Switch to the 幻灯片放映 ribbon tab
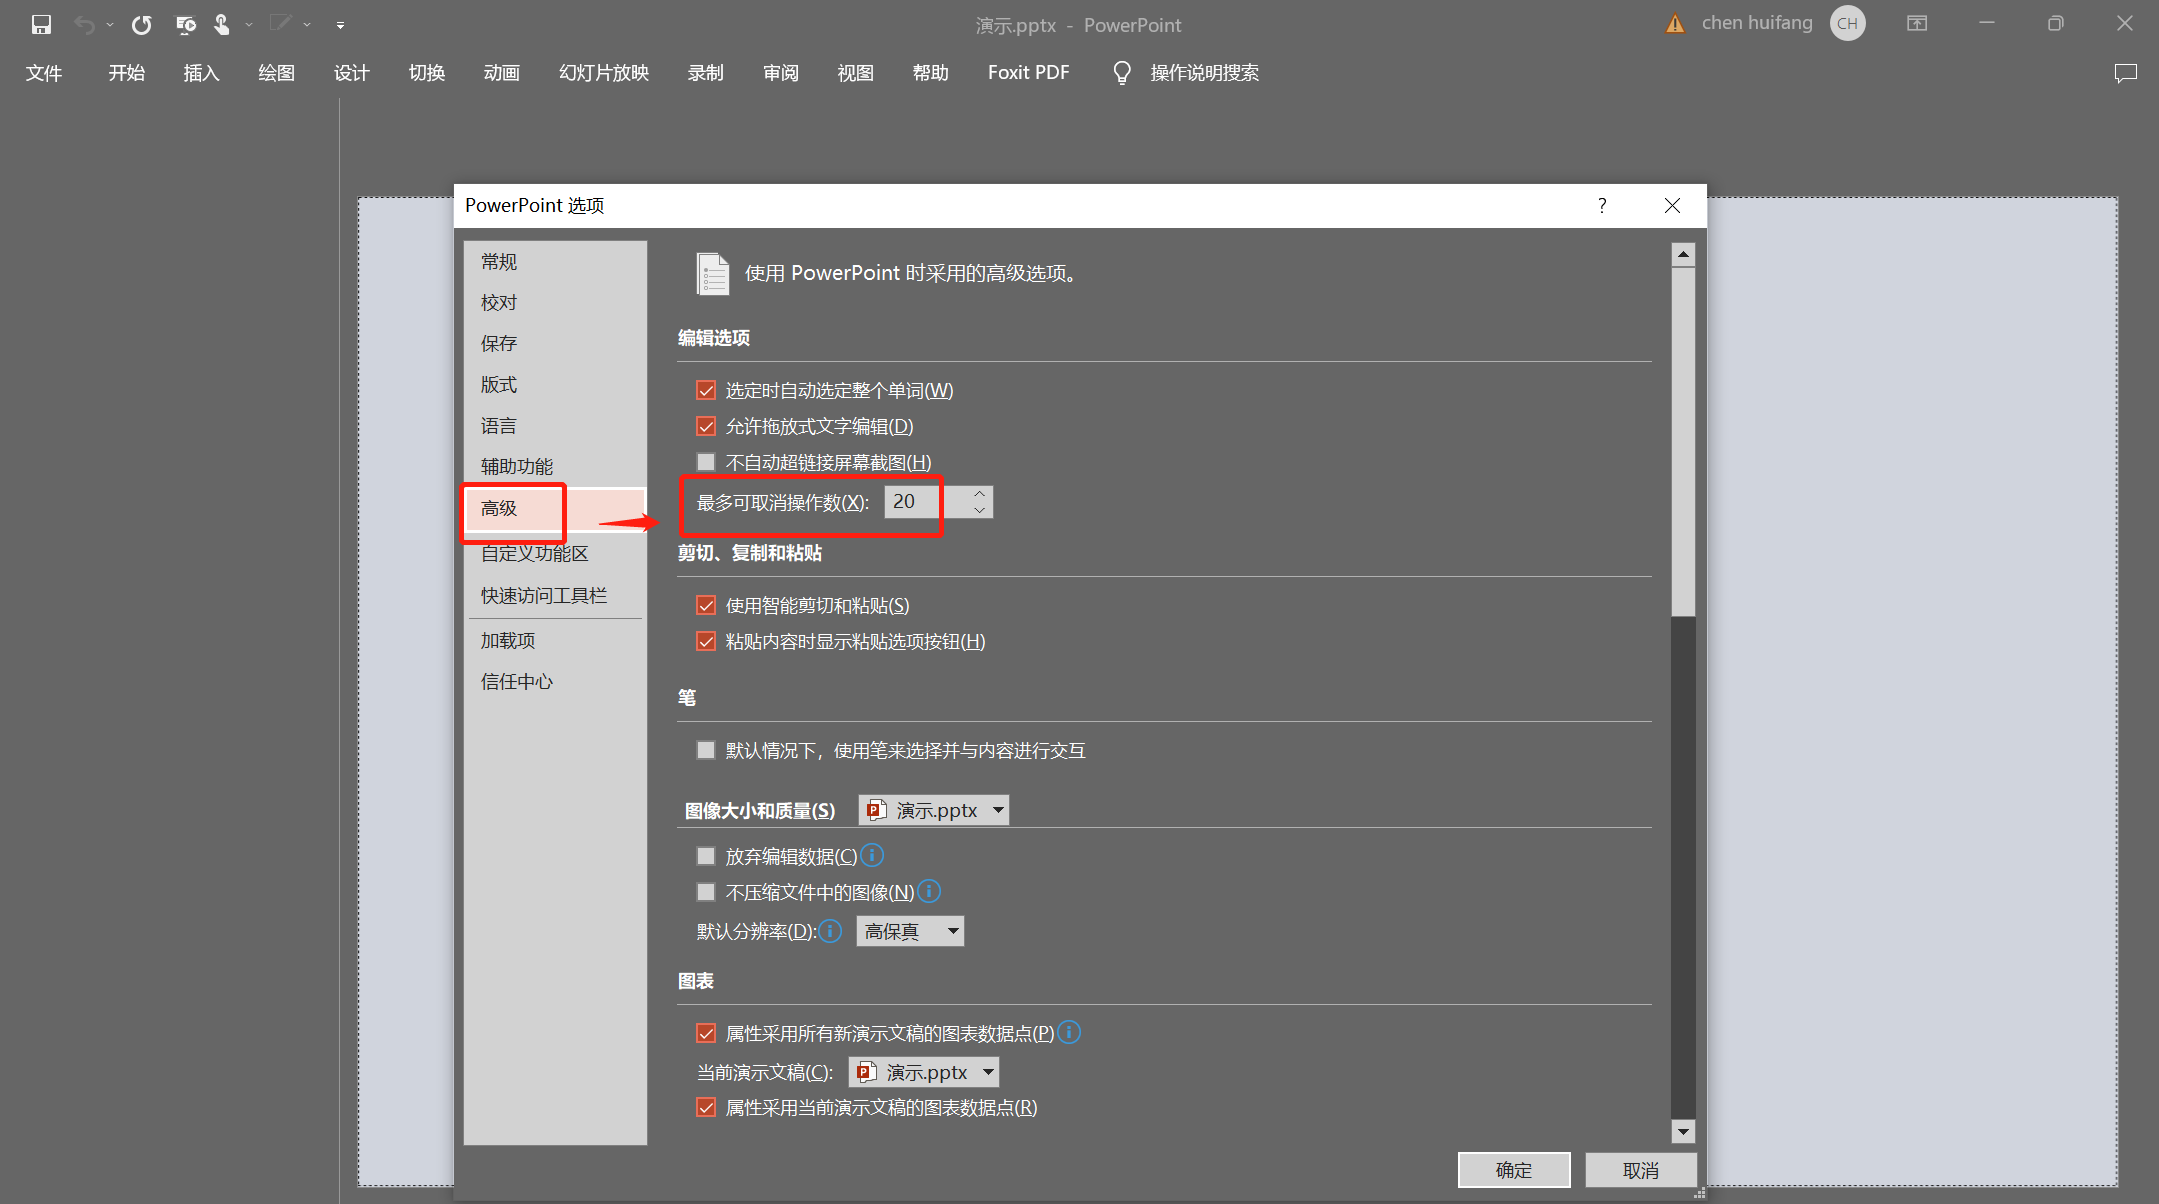Screen dimensions: 2159x1204 [x=604, y=73]
